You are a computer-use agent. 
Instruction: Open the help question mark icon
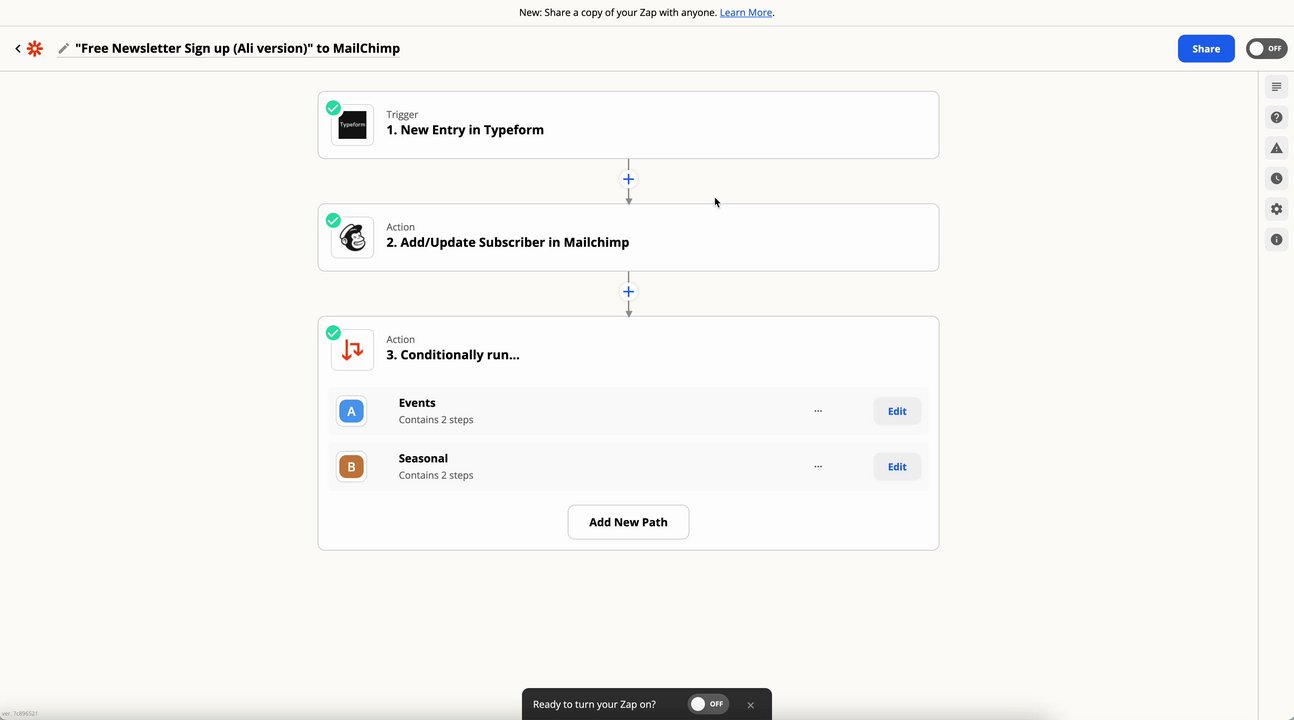1276,118
